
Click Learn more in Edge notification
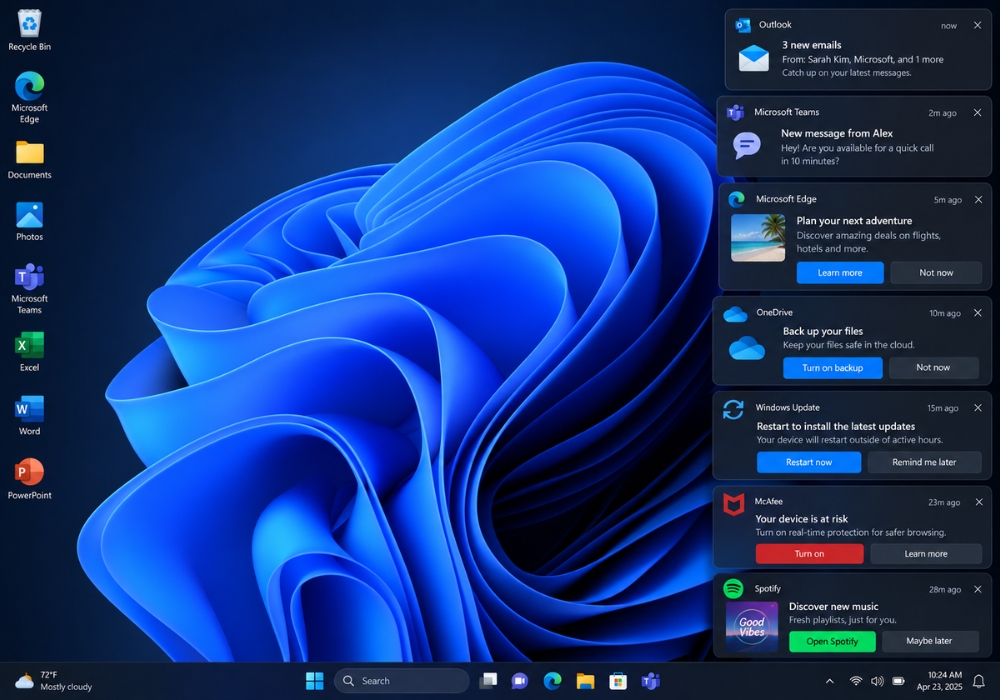click(840, 272)
